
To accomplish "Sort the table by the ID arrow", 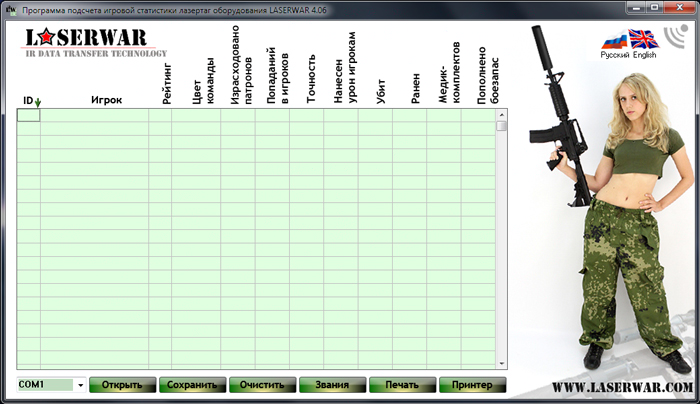I will [x=38, y=102].
